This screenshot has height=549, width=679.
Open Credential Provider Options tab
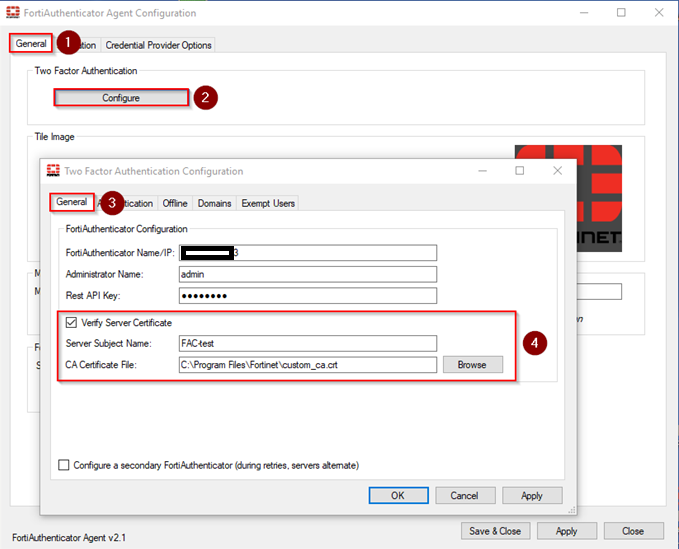[x=158, y=45]
